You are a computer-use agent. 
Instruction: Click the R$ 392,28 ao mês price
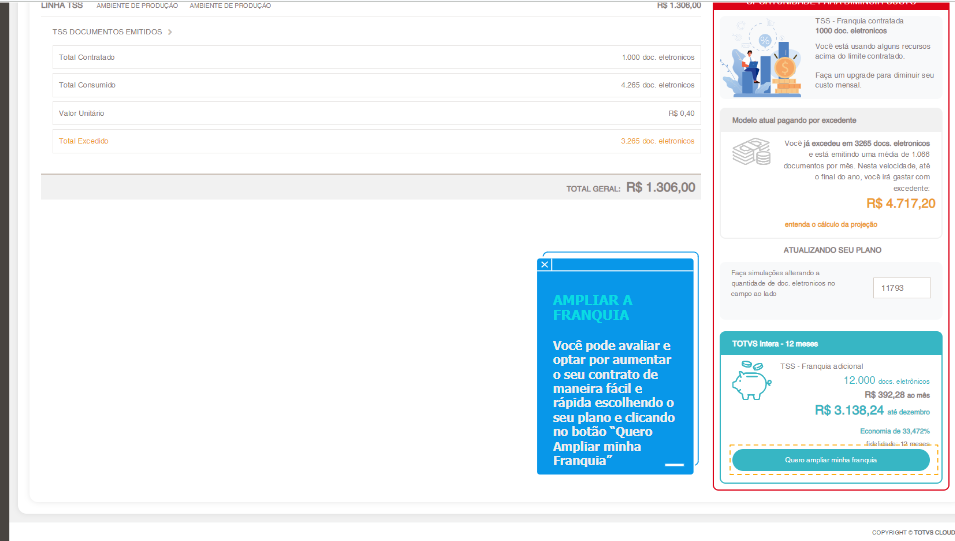pos(897,395)
